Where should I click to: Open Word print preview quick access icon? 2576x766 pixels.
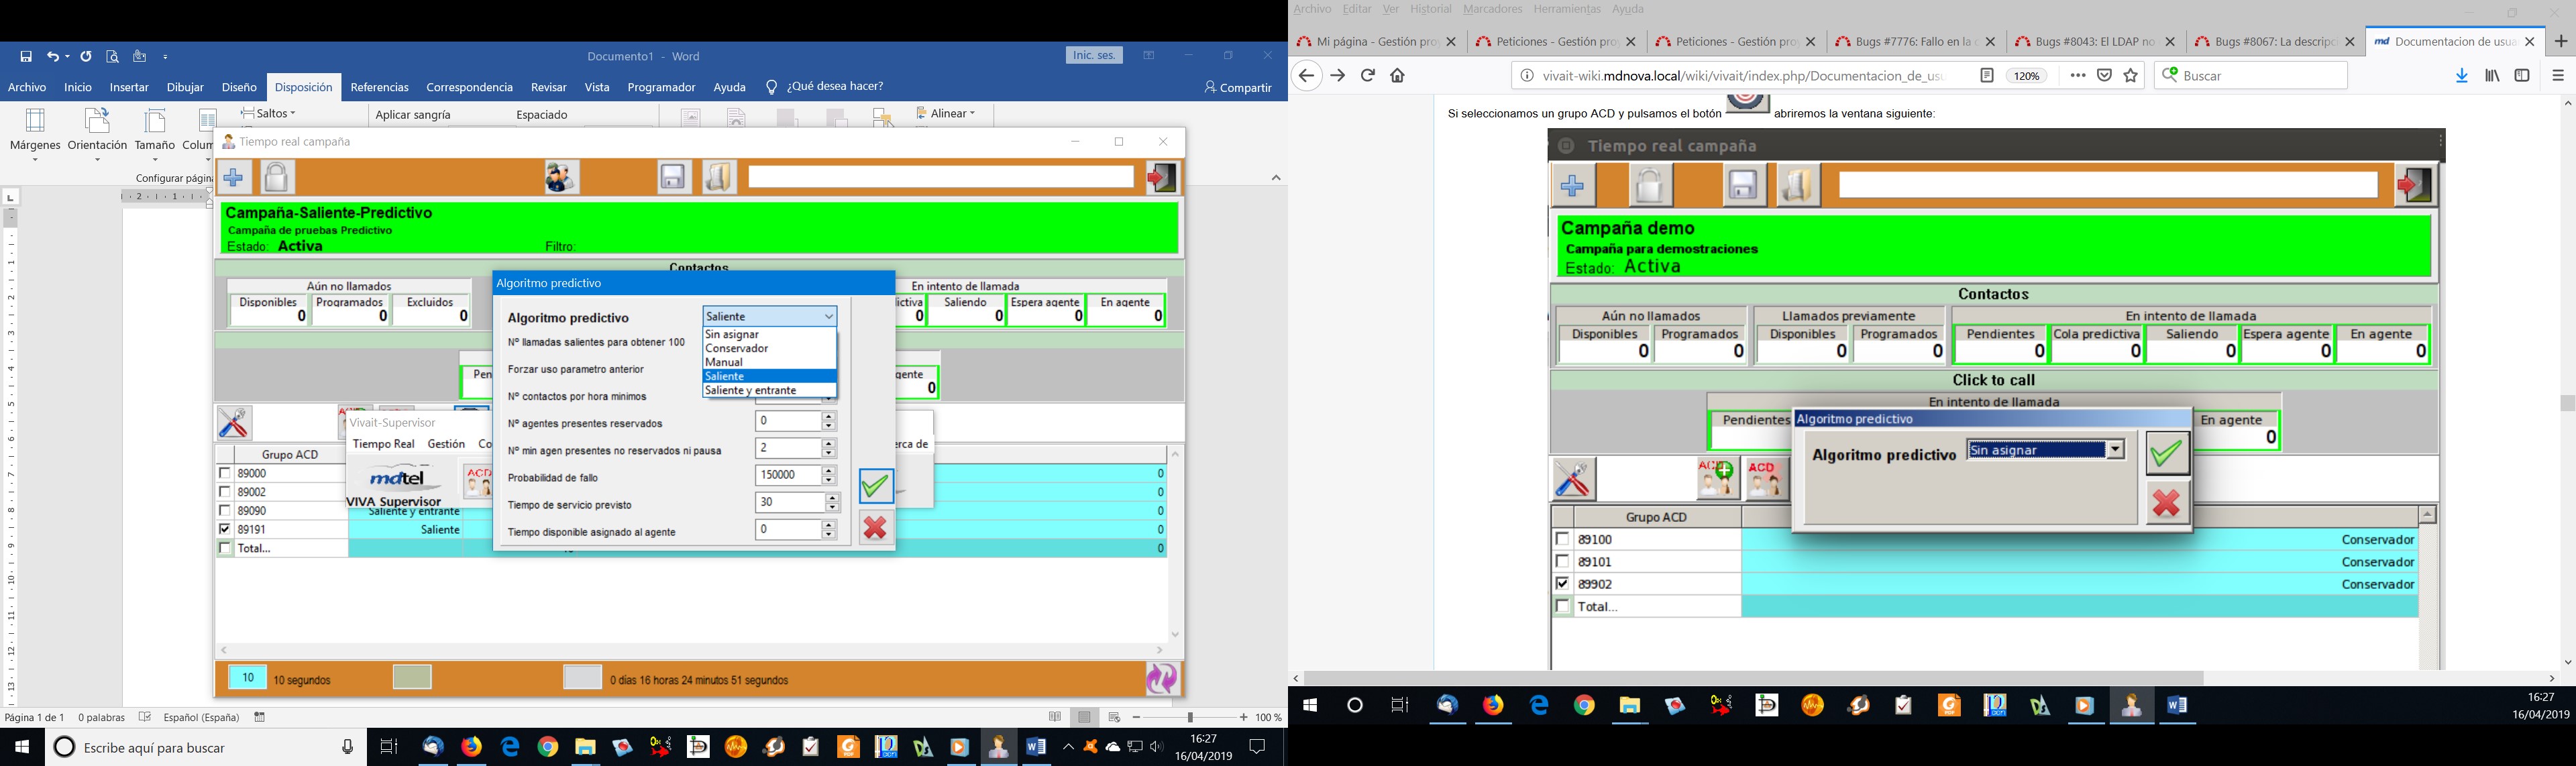pyautogui.click(x=112, y=57)
